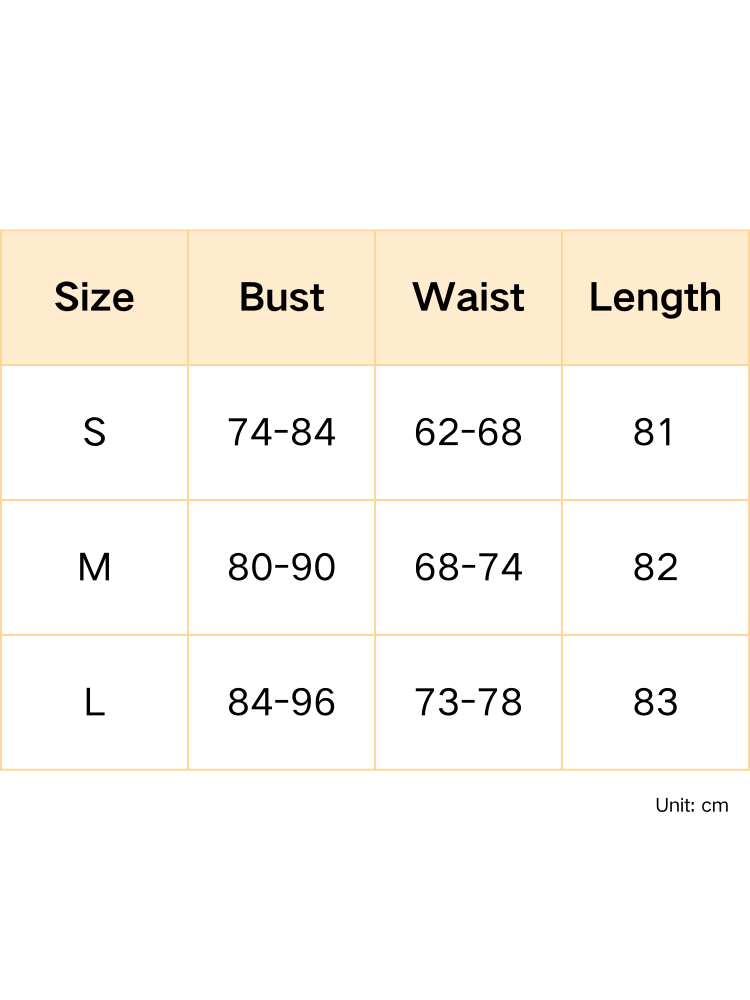
Task: Click bust value 80-90
Action: [x=282, y=568]
